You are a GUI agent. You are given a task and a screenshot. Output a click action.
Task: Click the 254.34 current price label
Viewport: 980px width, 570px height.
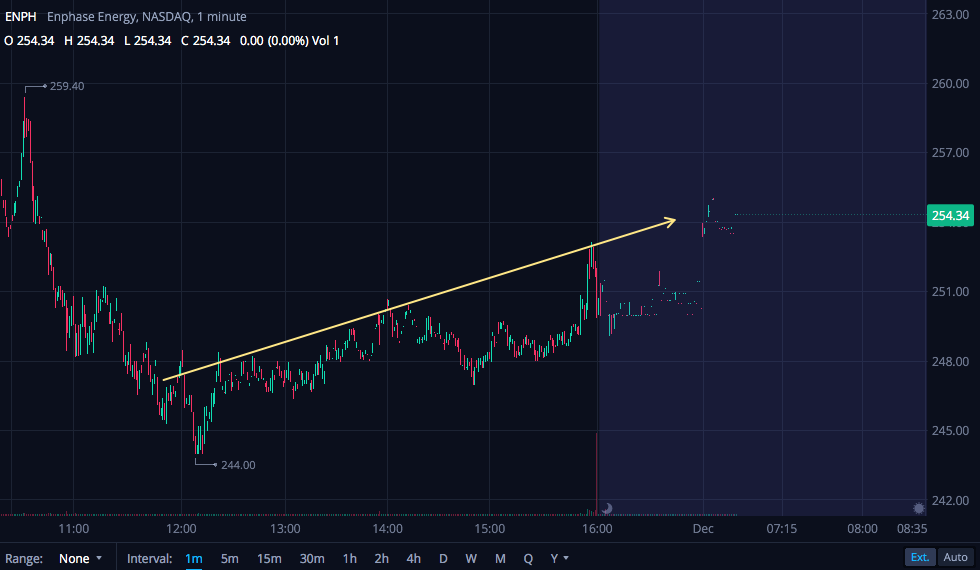(x=950, y=215)
